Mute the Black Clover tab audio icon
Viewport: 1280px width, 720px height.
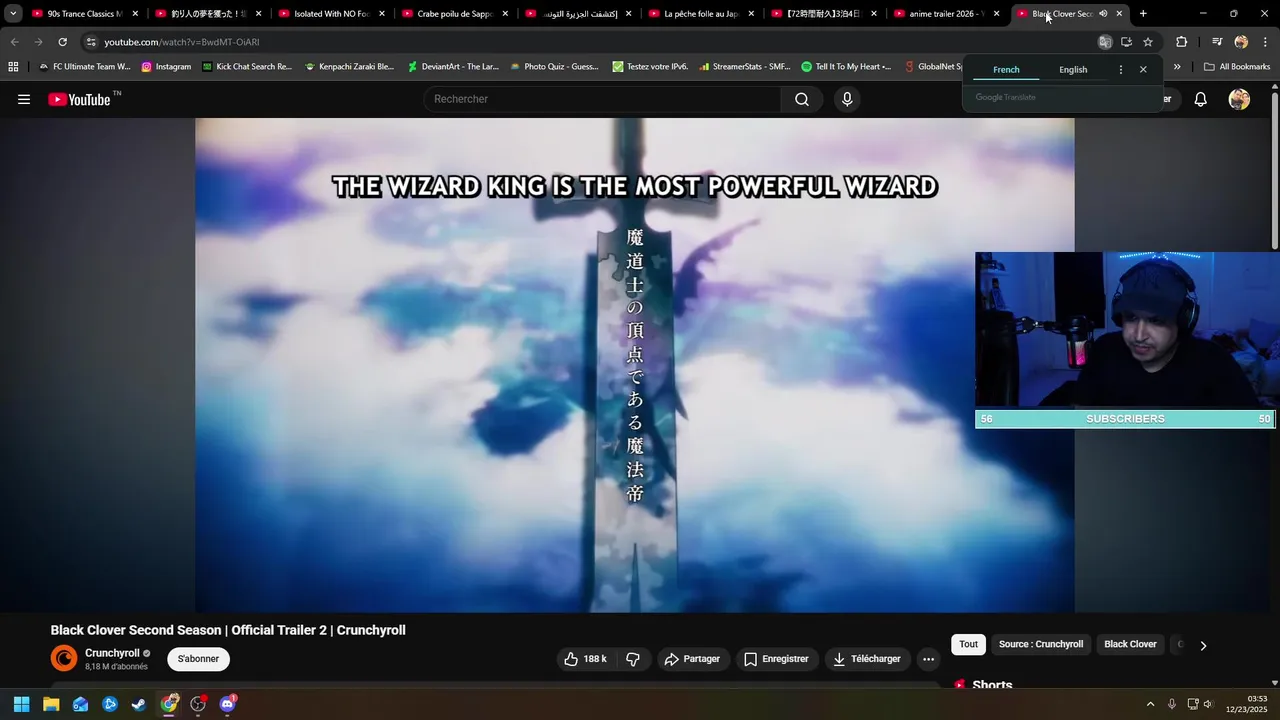pos(1103,14)
